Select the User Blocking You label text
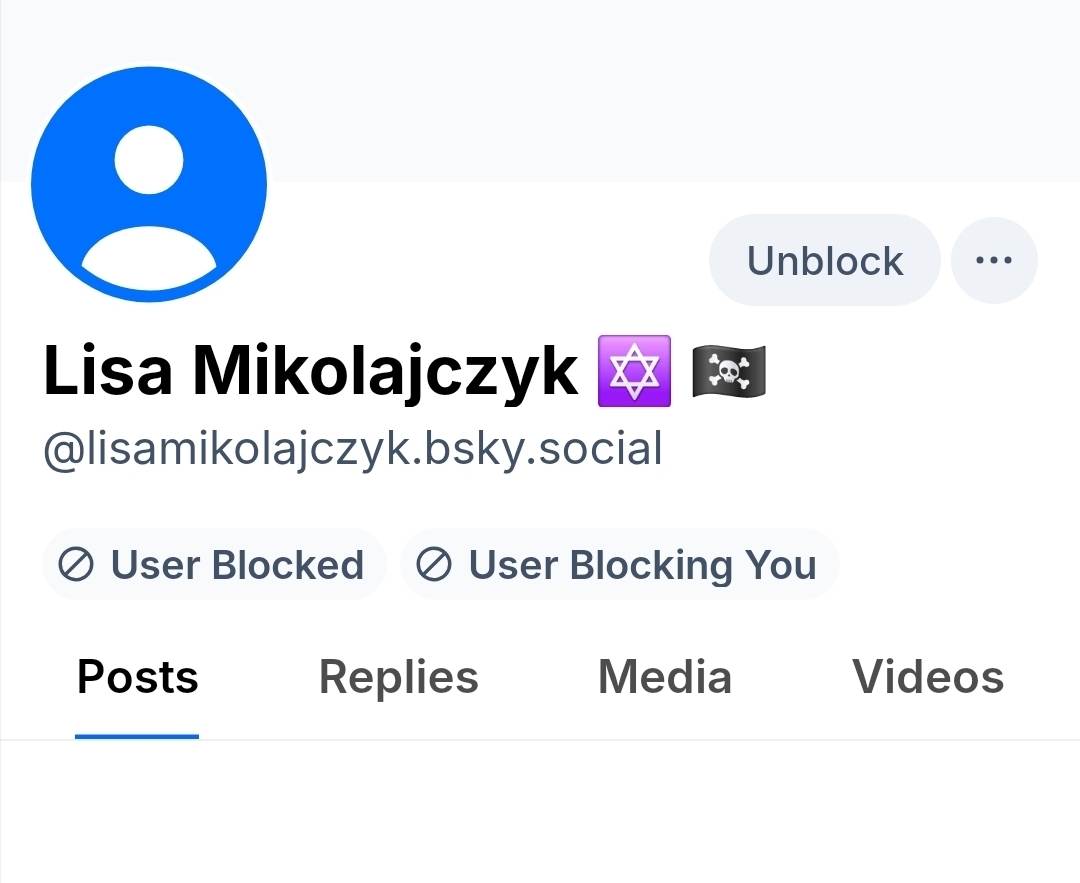1080x883 pixels. pos(642,565)
